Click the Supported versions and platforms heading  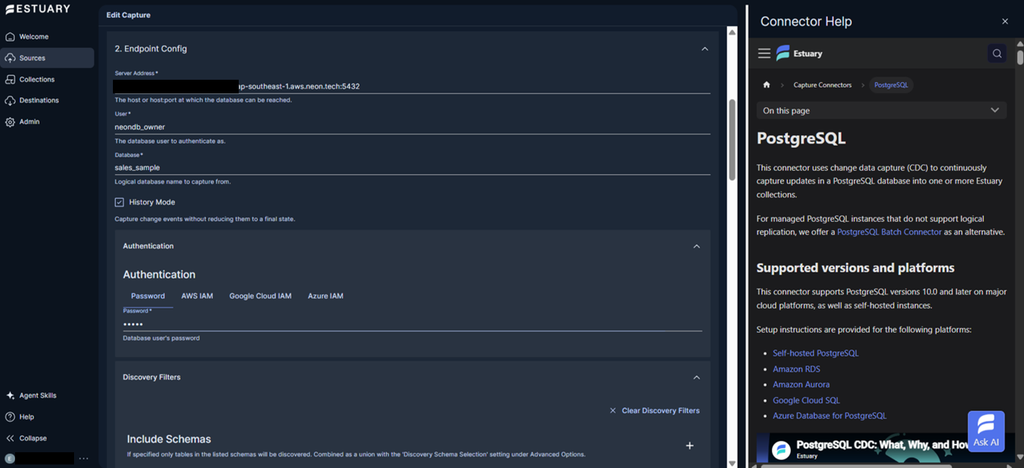856,268
